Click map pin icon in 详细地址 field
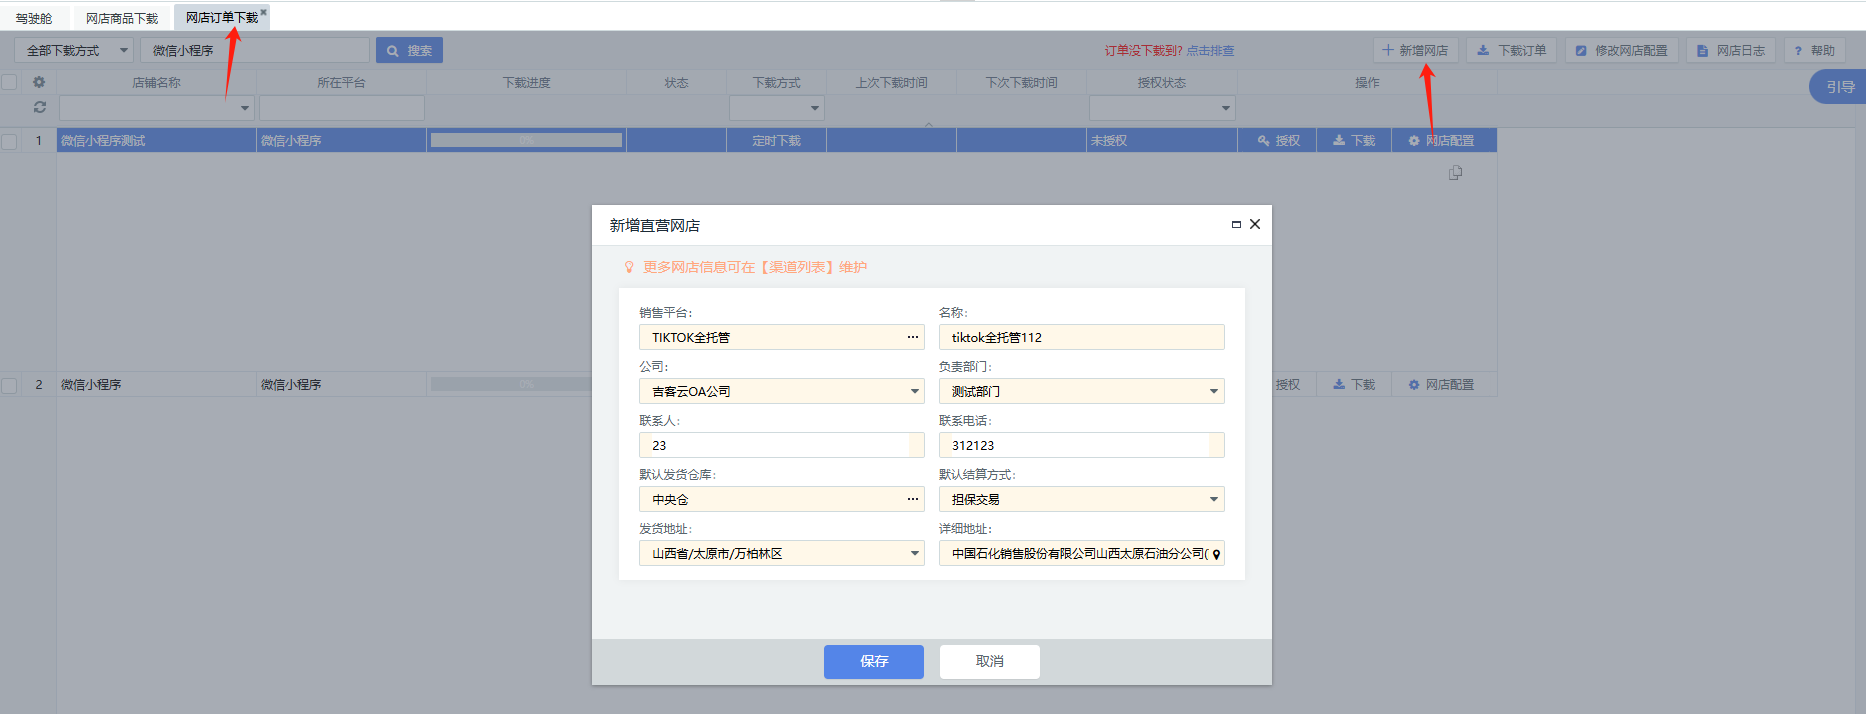Screen dimensions: 1866x714 point(1216,554)
